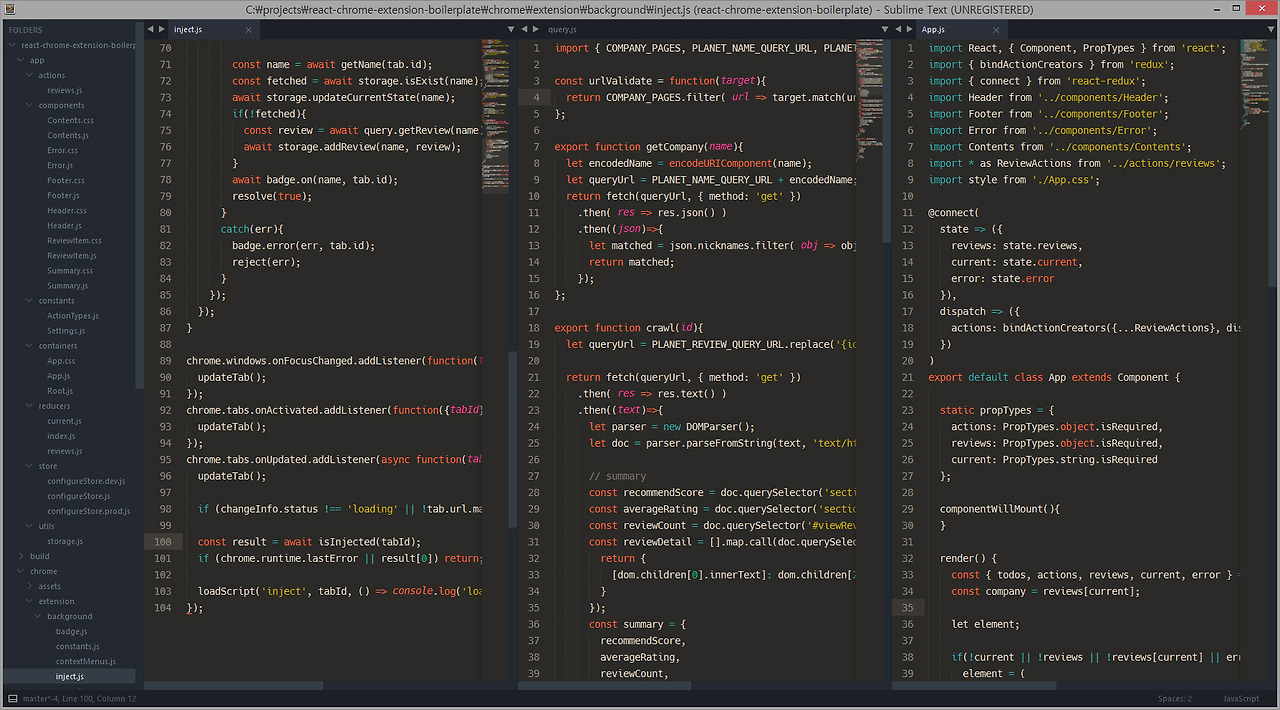Click previous-tab arrow left of App.js tab
Viewport: 1280px width, 710px height.
[898, 30]
